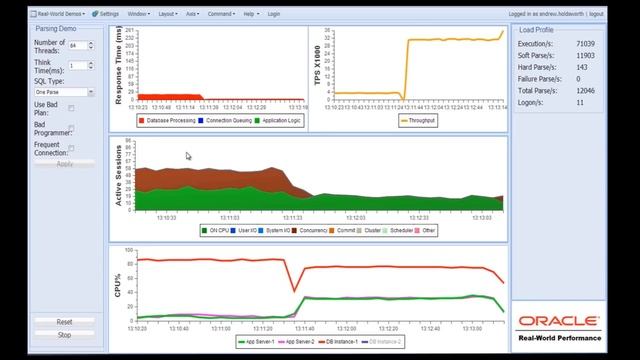Click the Load Profile panel title

click(536, 30)
